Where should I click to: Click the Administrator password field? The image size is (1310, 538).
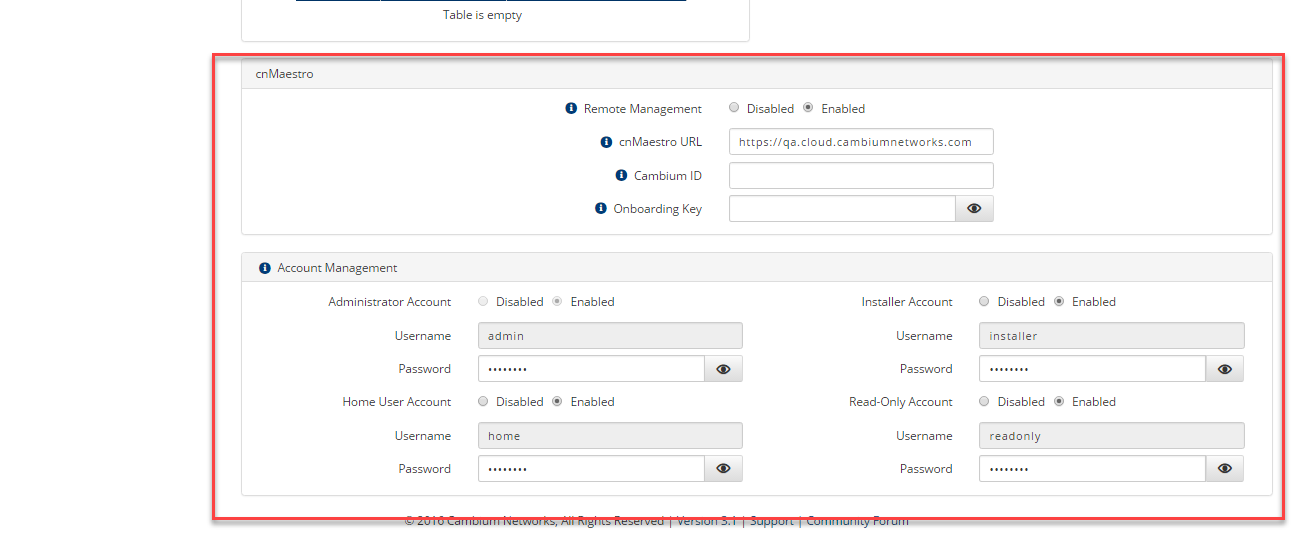592,369
